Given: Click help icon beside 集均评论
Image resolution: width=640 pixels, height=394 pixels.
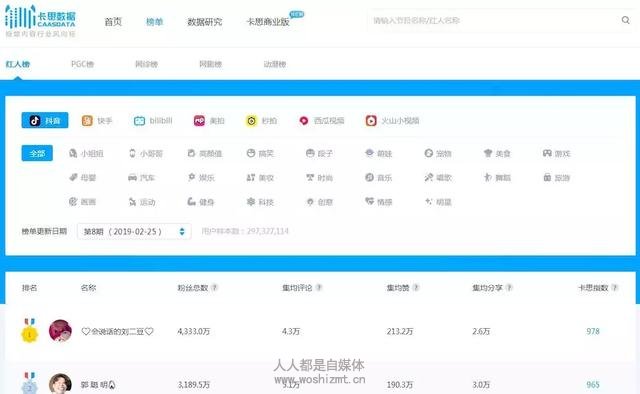Looking at the screenshot, I should click(319, 287).
